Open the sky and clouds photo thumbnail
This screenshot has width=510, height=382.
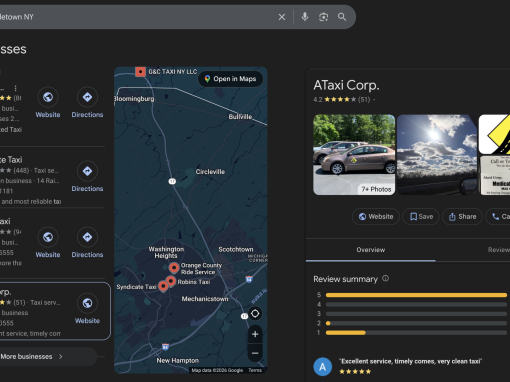point(437,155)
